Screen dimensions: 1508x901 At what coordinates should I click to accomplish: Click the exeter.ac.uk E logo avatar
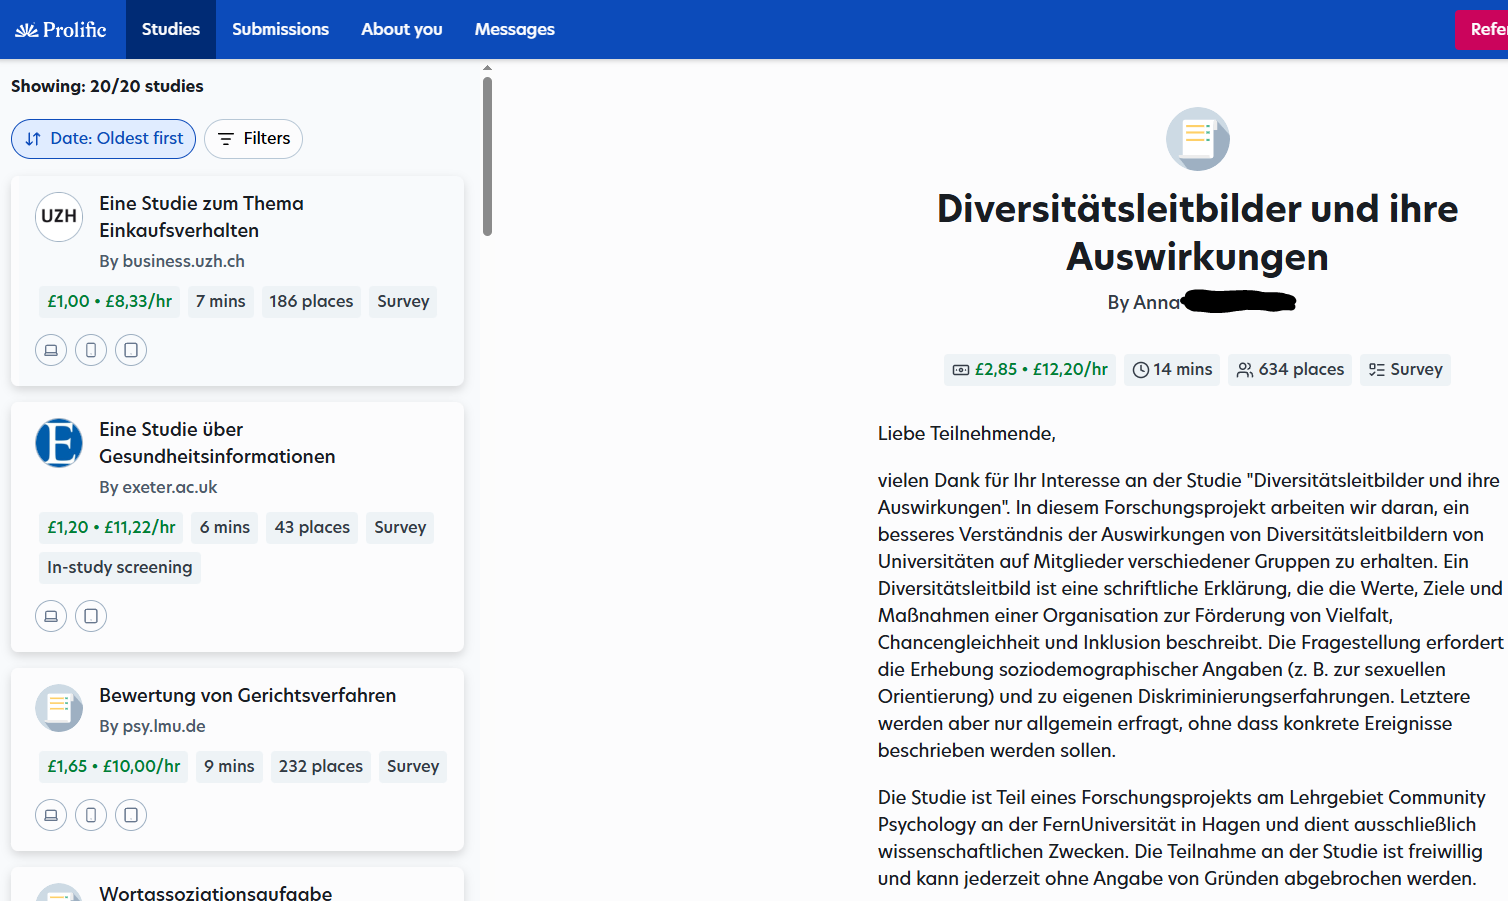59,442
